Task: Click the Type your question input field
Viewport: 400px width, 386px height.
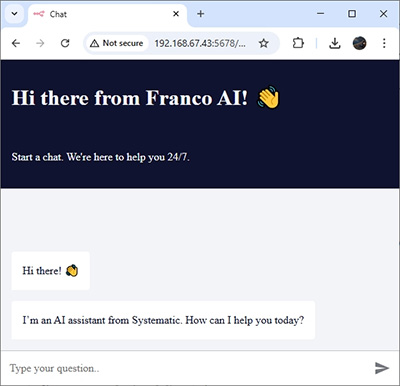Action: pyautogui.click(x=187, y=368)
